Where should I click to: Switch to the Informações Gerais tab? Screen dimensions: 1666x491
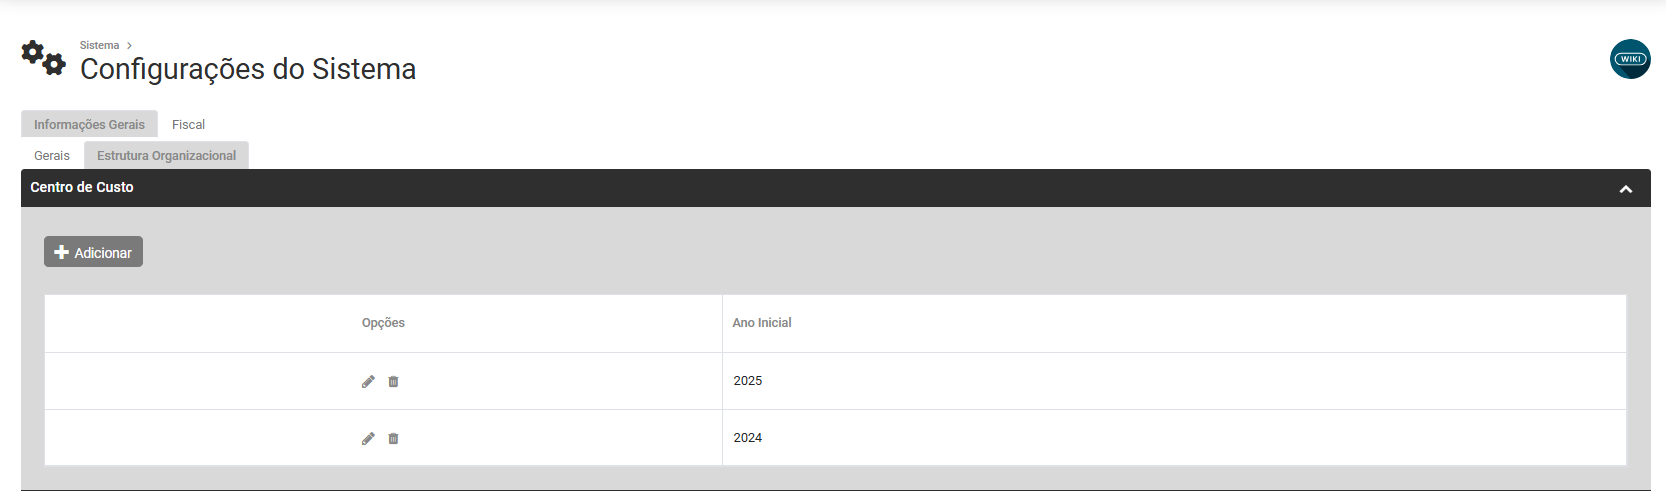click(89, 124)
